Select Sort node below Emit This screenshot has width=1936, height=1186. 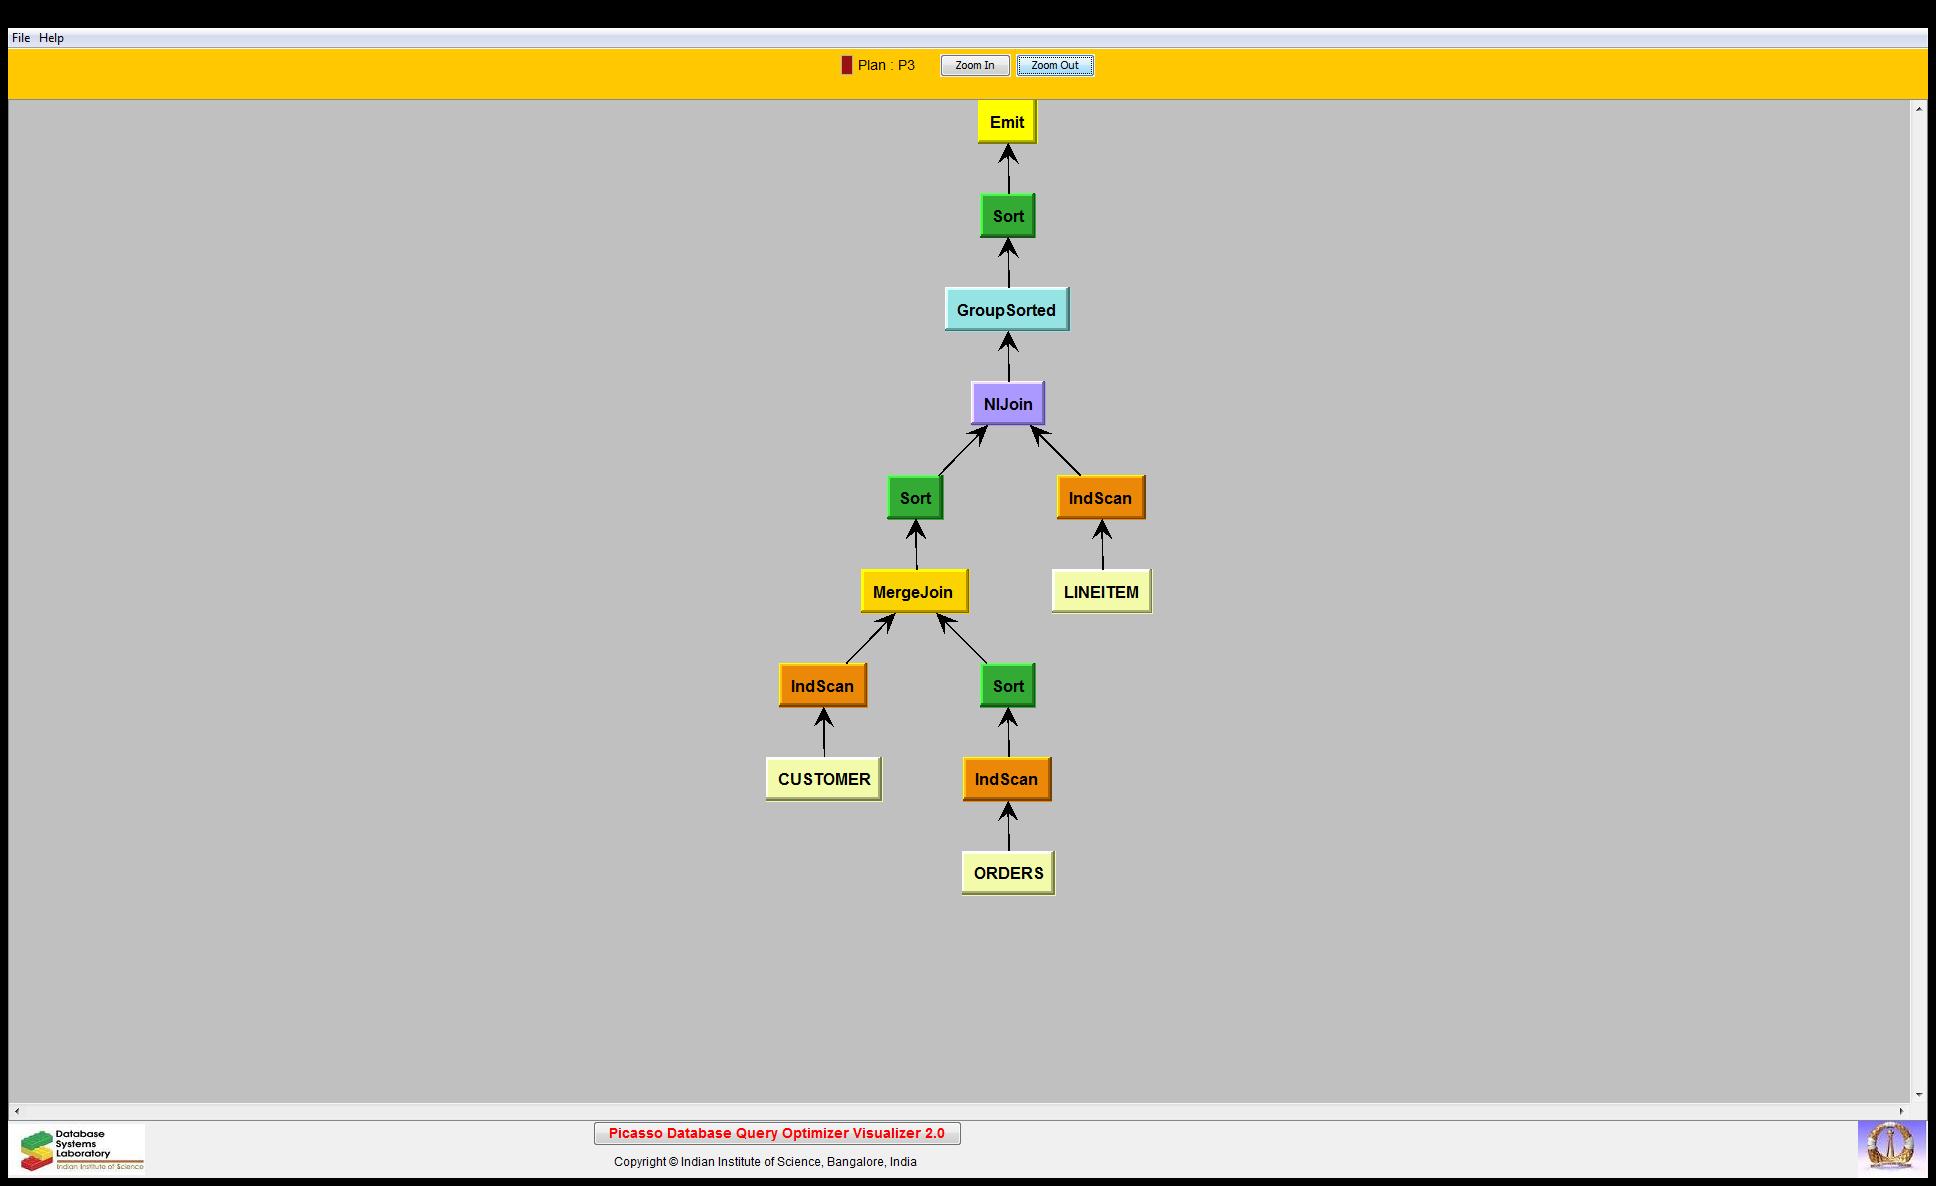click(1007, 216)
